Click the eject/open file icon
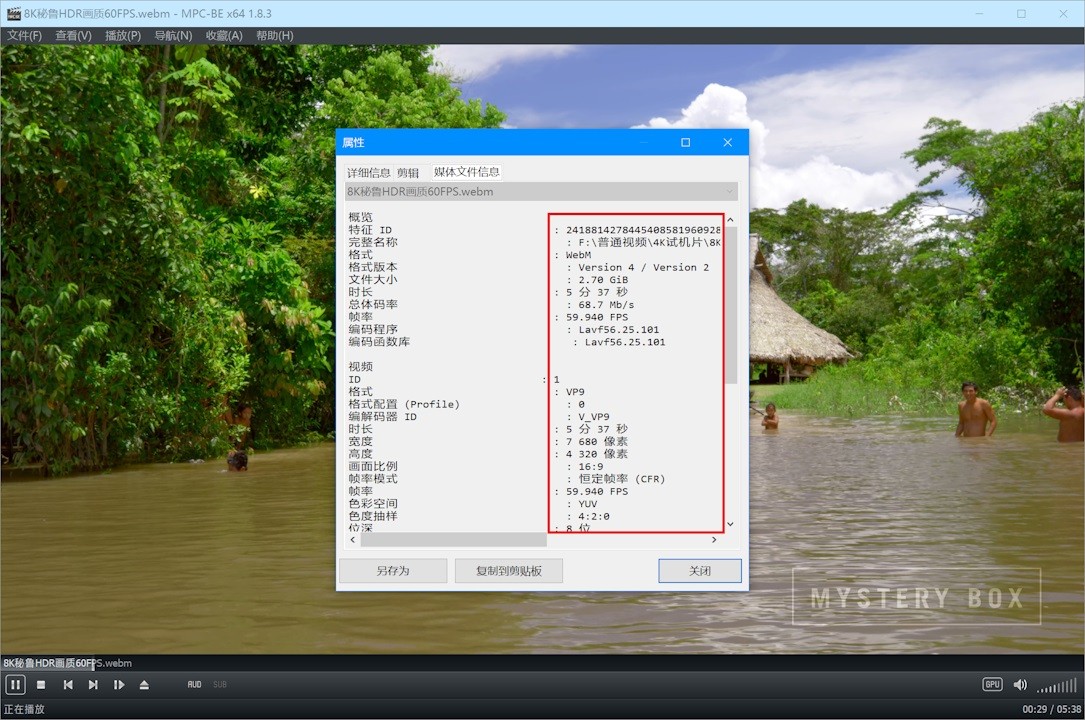 144,685
